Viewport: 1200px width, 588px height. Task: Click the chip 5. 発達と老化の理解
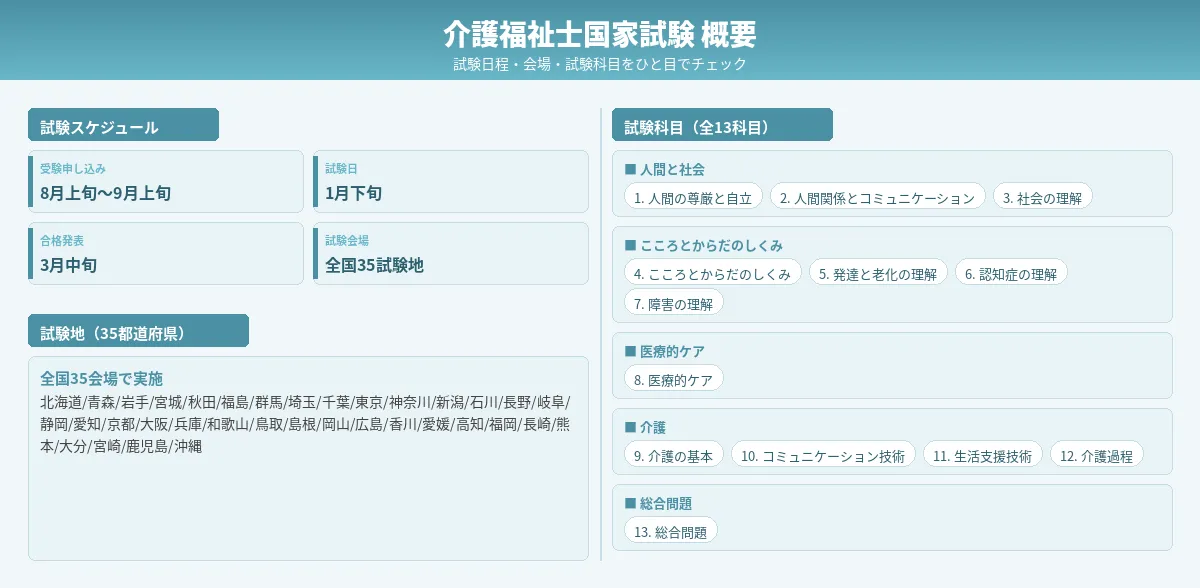point(878,273)
